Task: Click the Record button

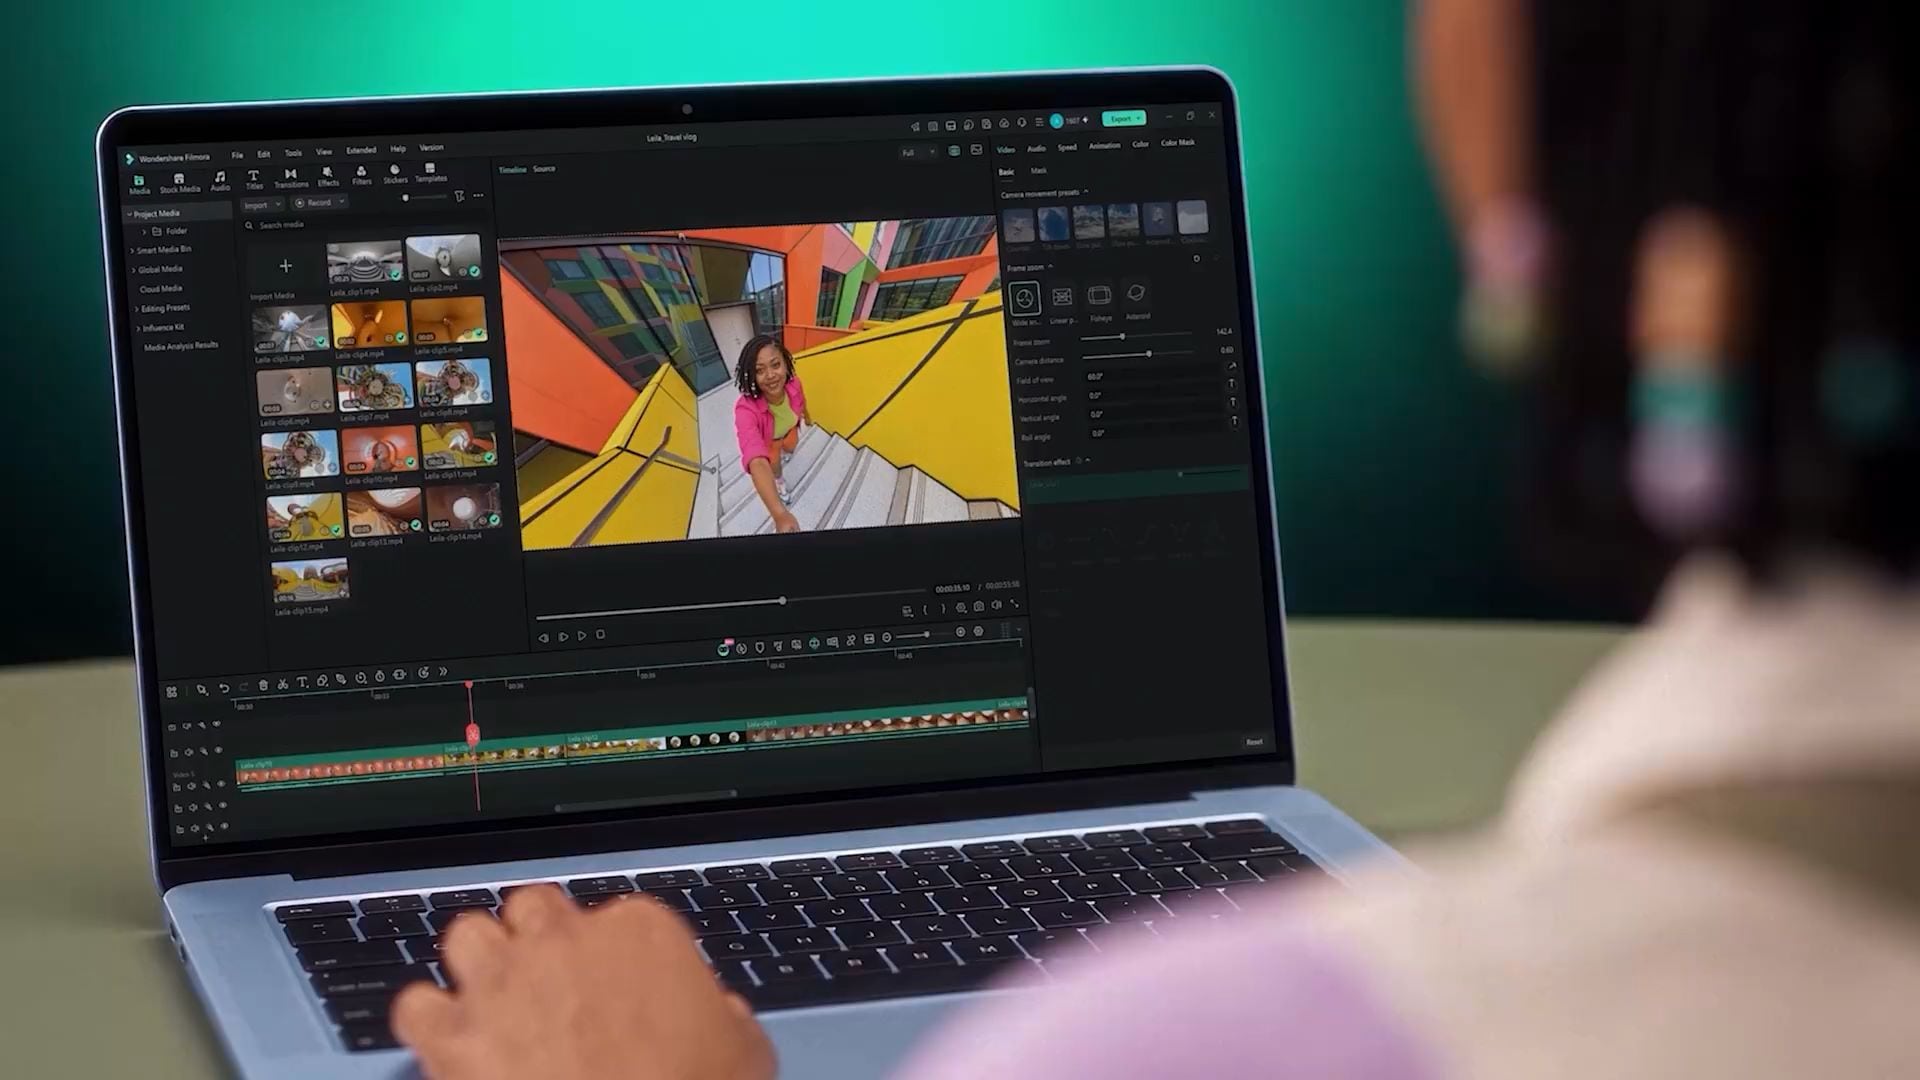Action: point(318,202)
